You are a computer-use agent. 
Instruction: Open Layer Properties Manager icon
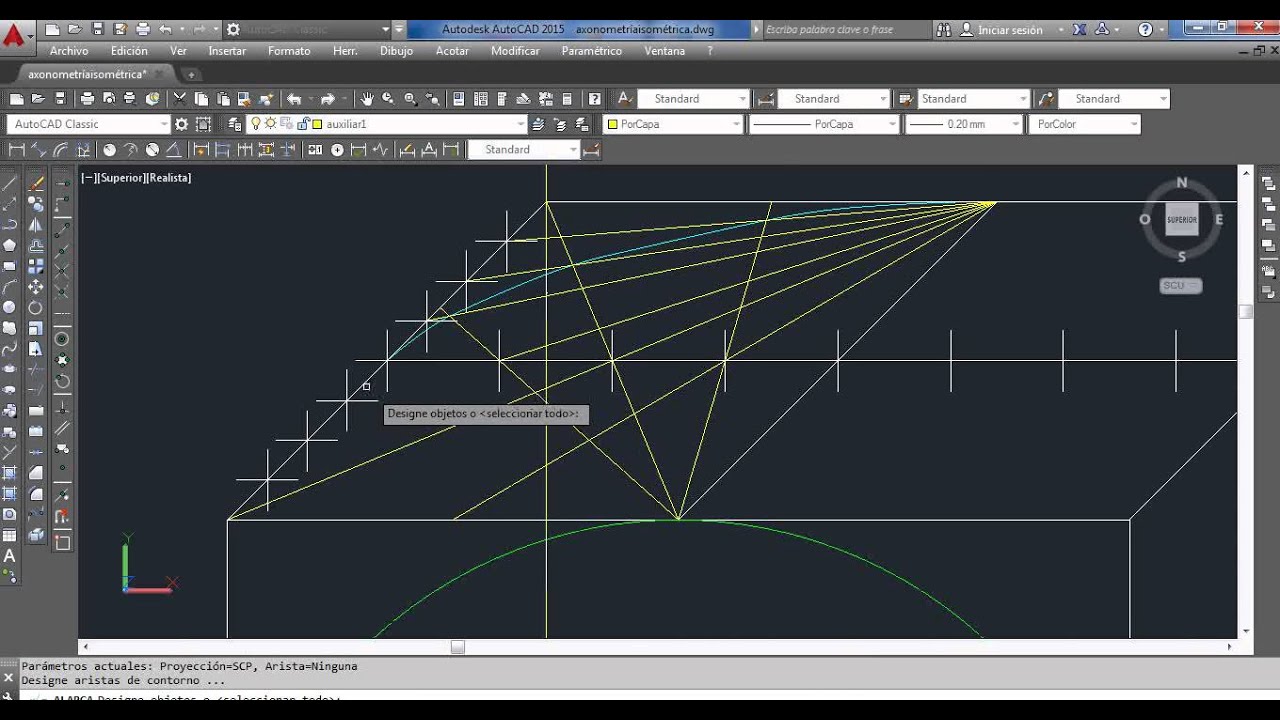pyautogui.click(x=235, y=124)
